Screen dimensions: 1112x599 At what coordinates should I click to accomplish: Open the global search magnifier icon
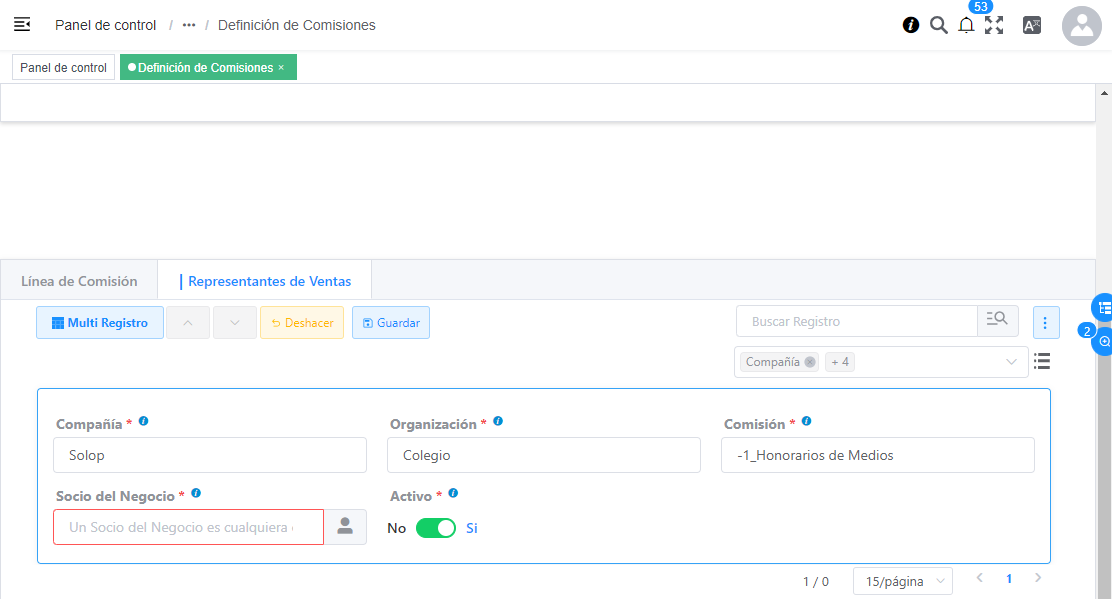tap(939, 25)
